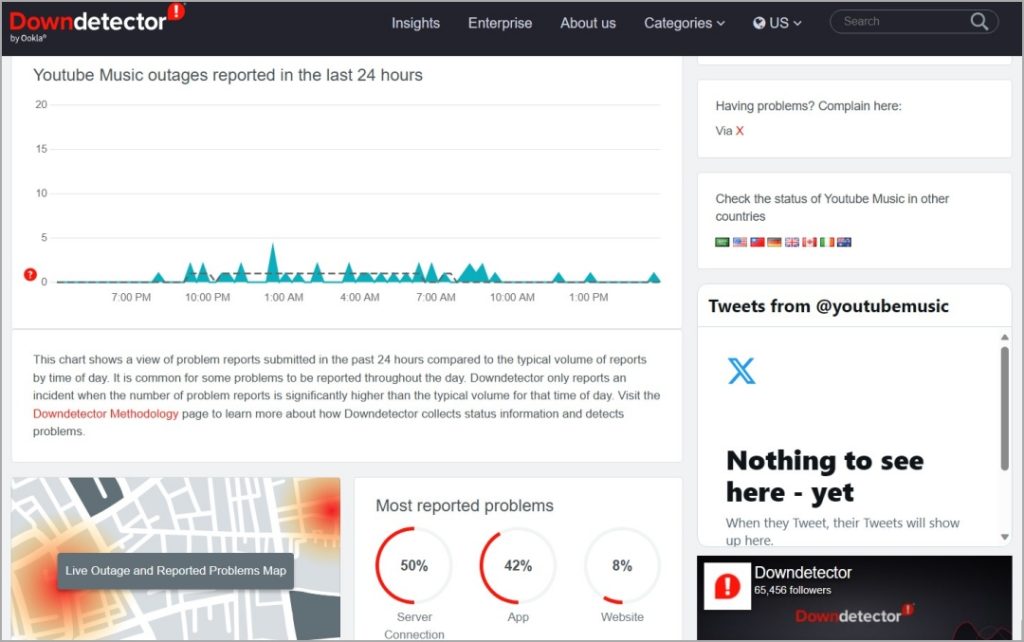Click the 7:00 PM axis label
The width and height of the screenshot is (1024, 642).
[x=131, y=298]
